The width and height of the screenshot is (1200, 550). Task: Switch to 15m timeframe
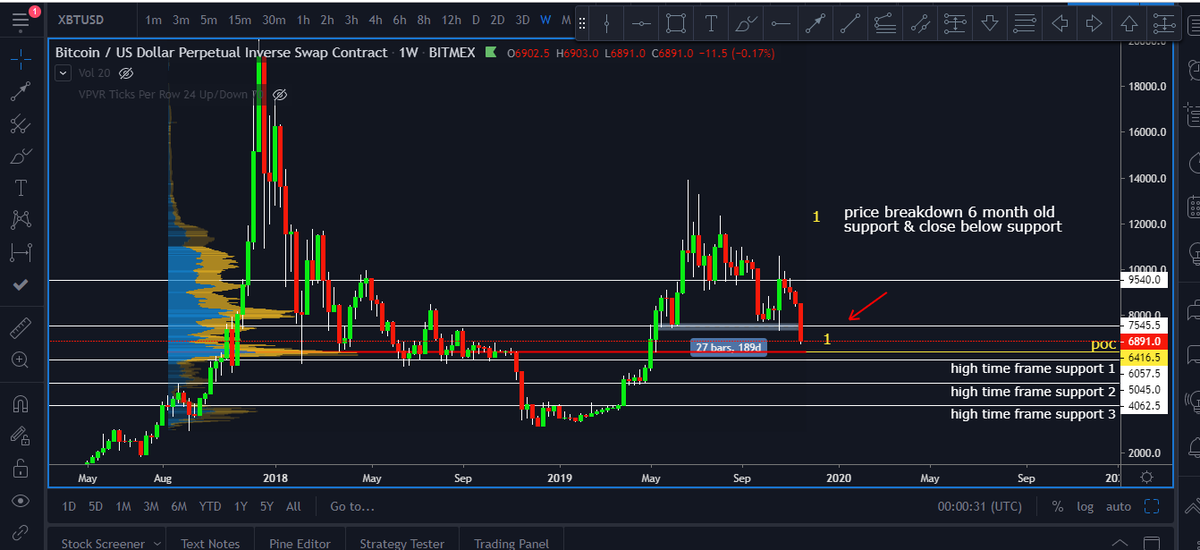(239, 20)
